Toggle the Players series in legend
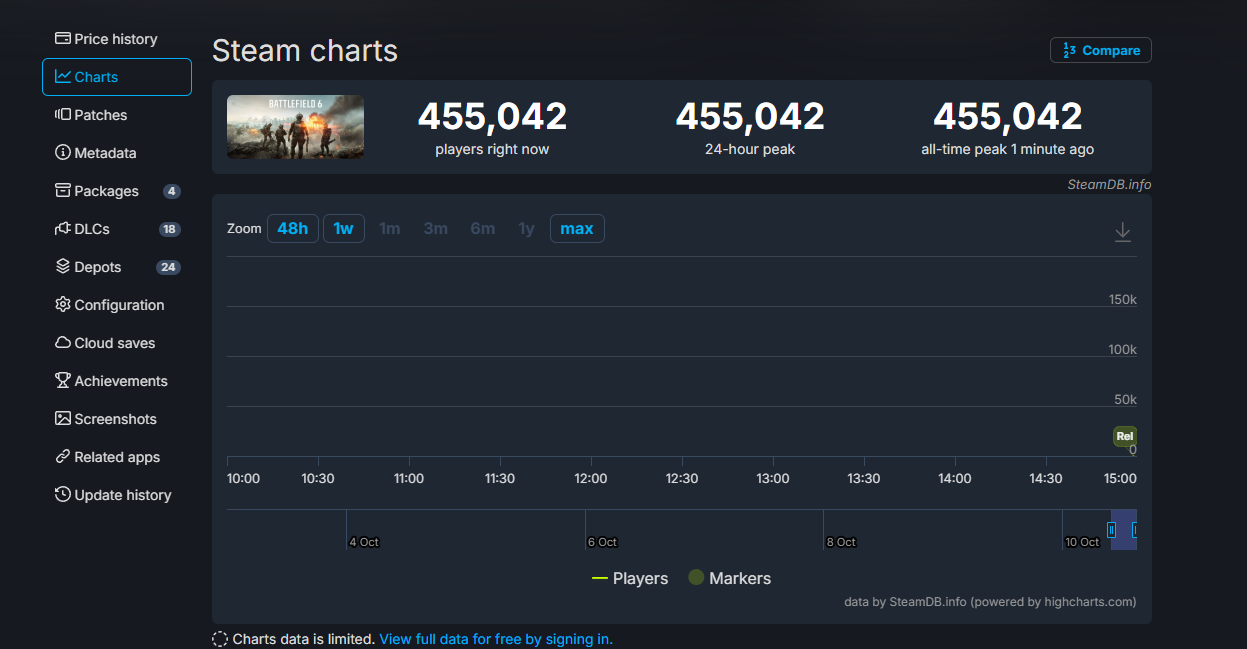Image resolution: width=1247 pixels, height=649 pixels. (x=630, y=578)
